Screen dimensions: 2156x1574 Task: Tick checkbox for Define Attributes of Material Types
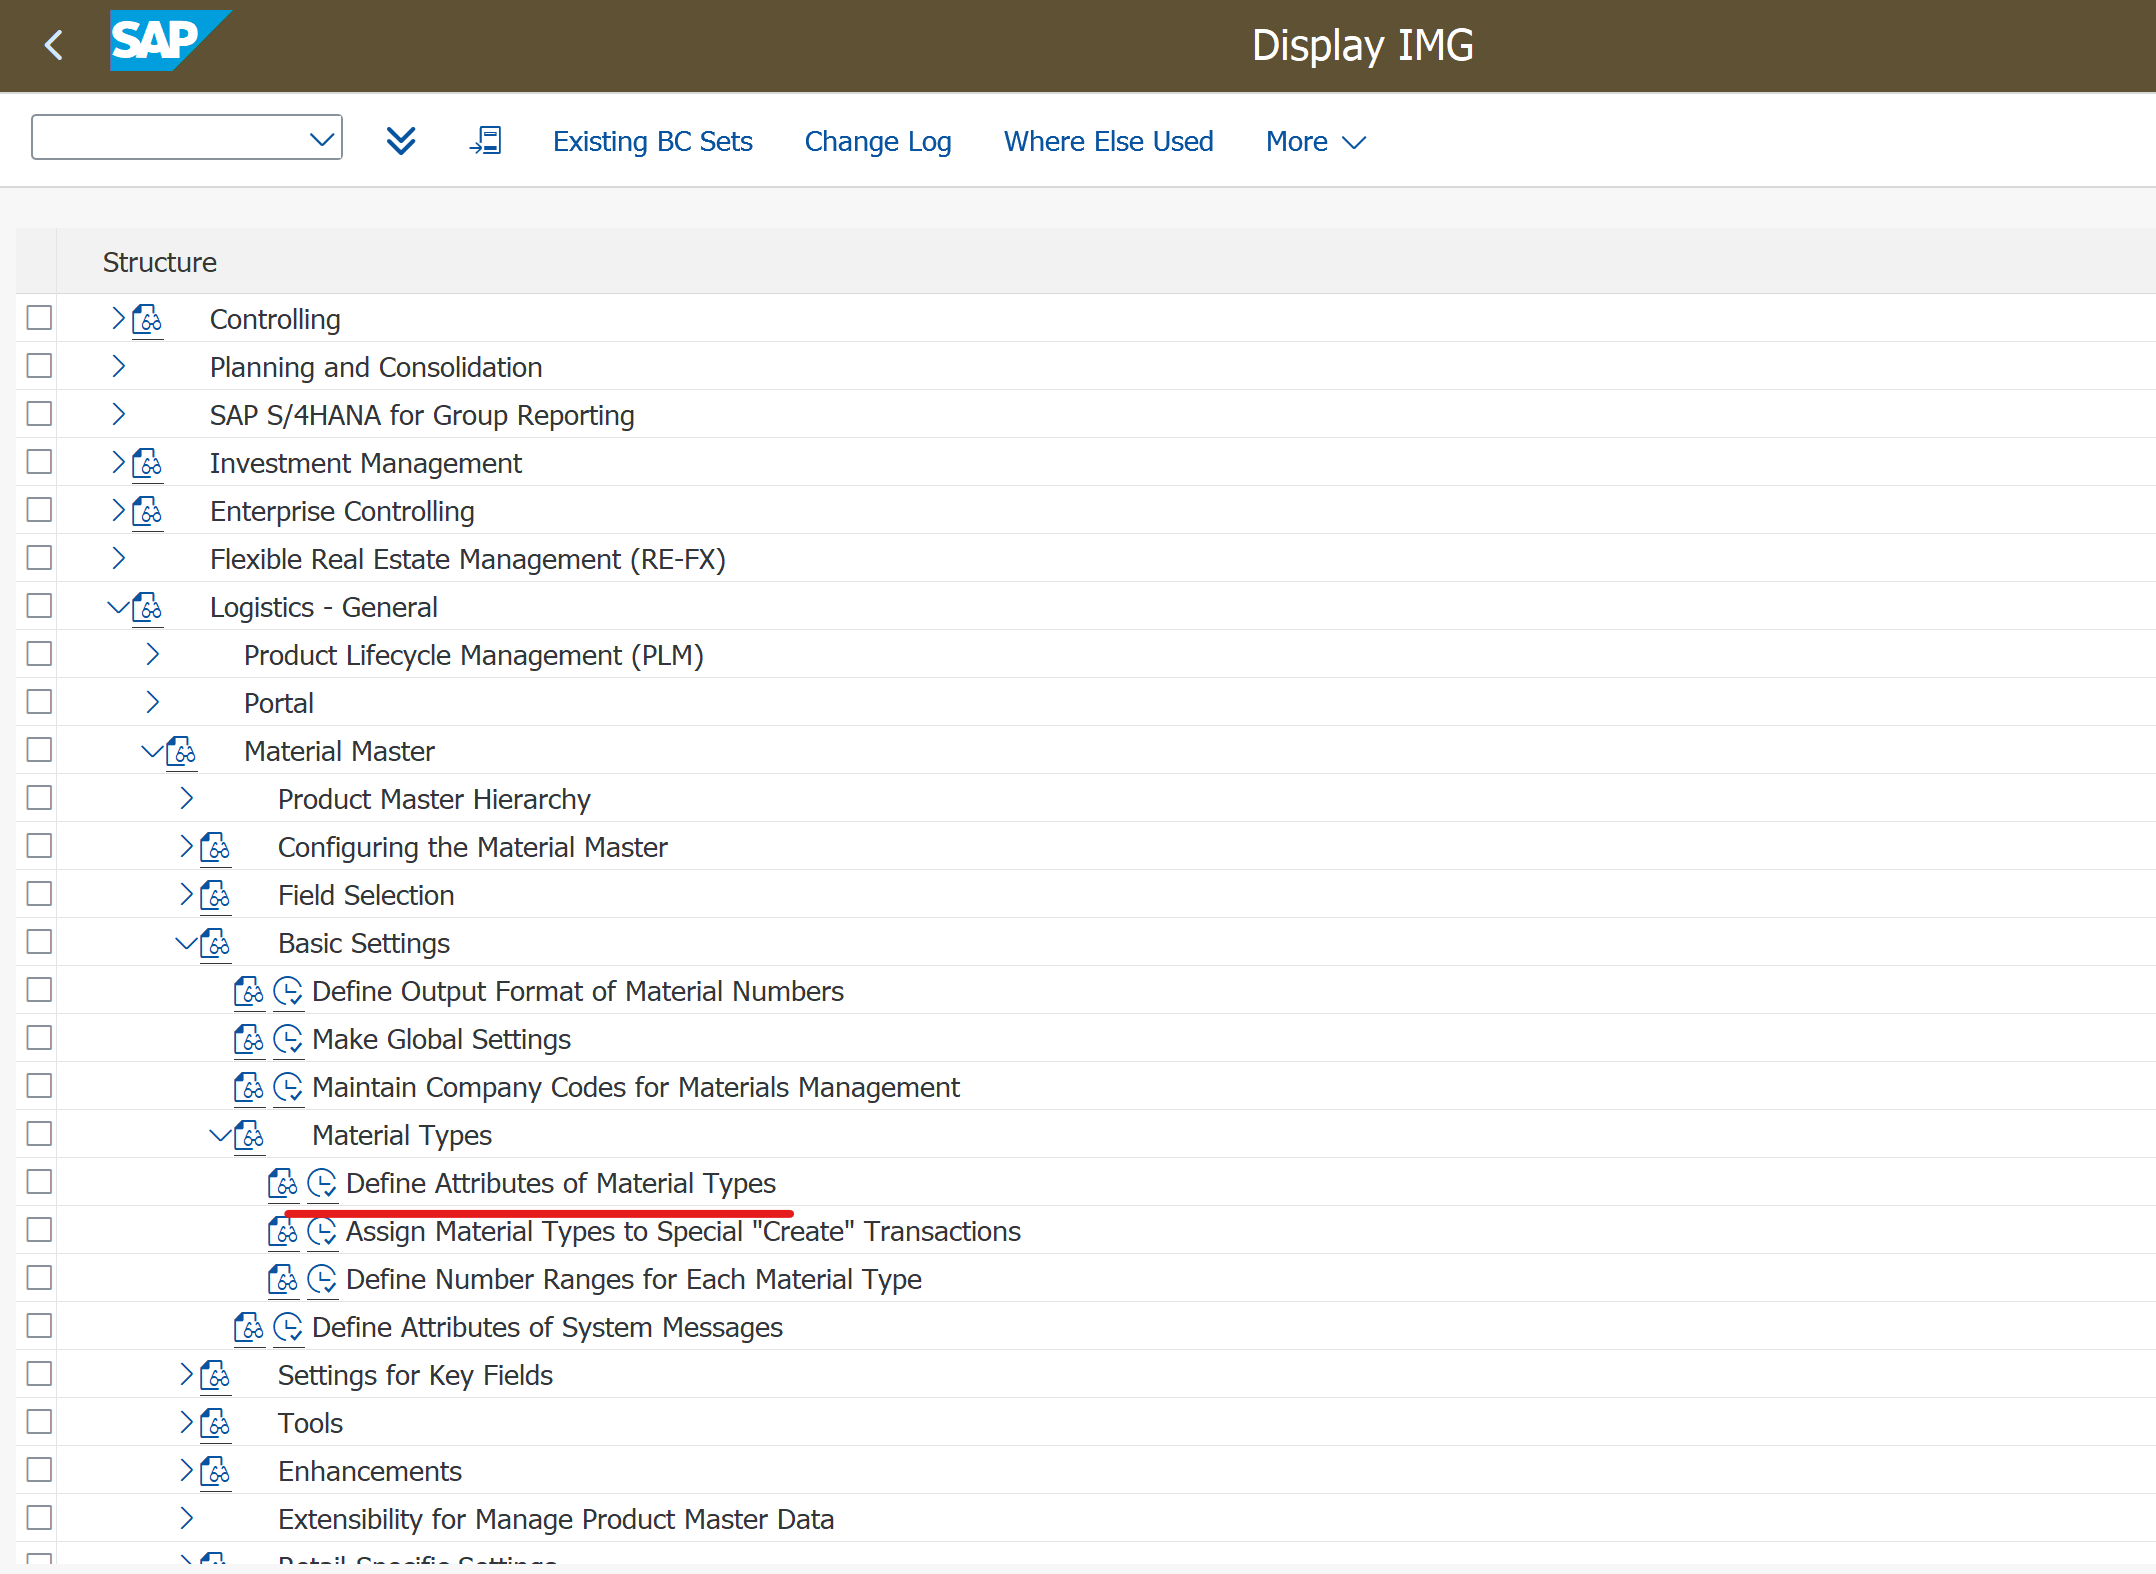pos(39,1182)
